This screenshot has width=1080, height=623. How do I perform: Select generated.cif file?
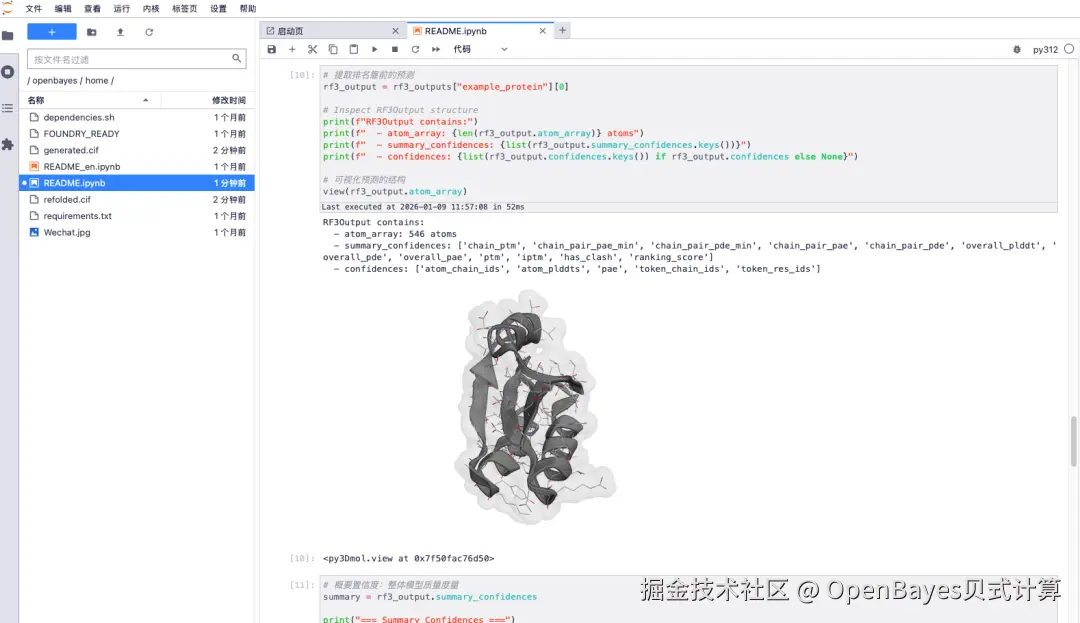[137, 150]
